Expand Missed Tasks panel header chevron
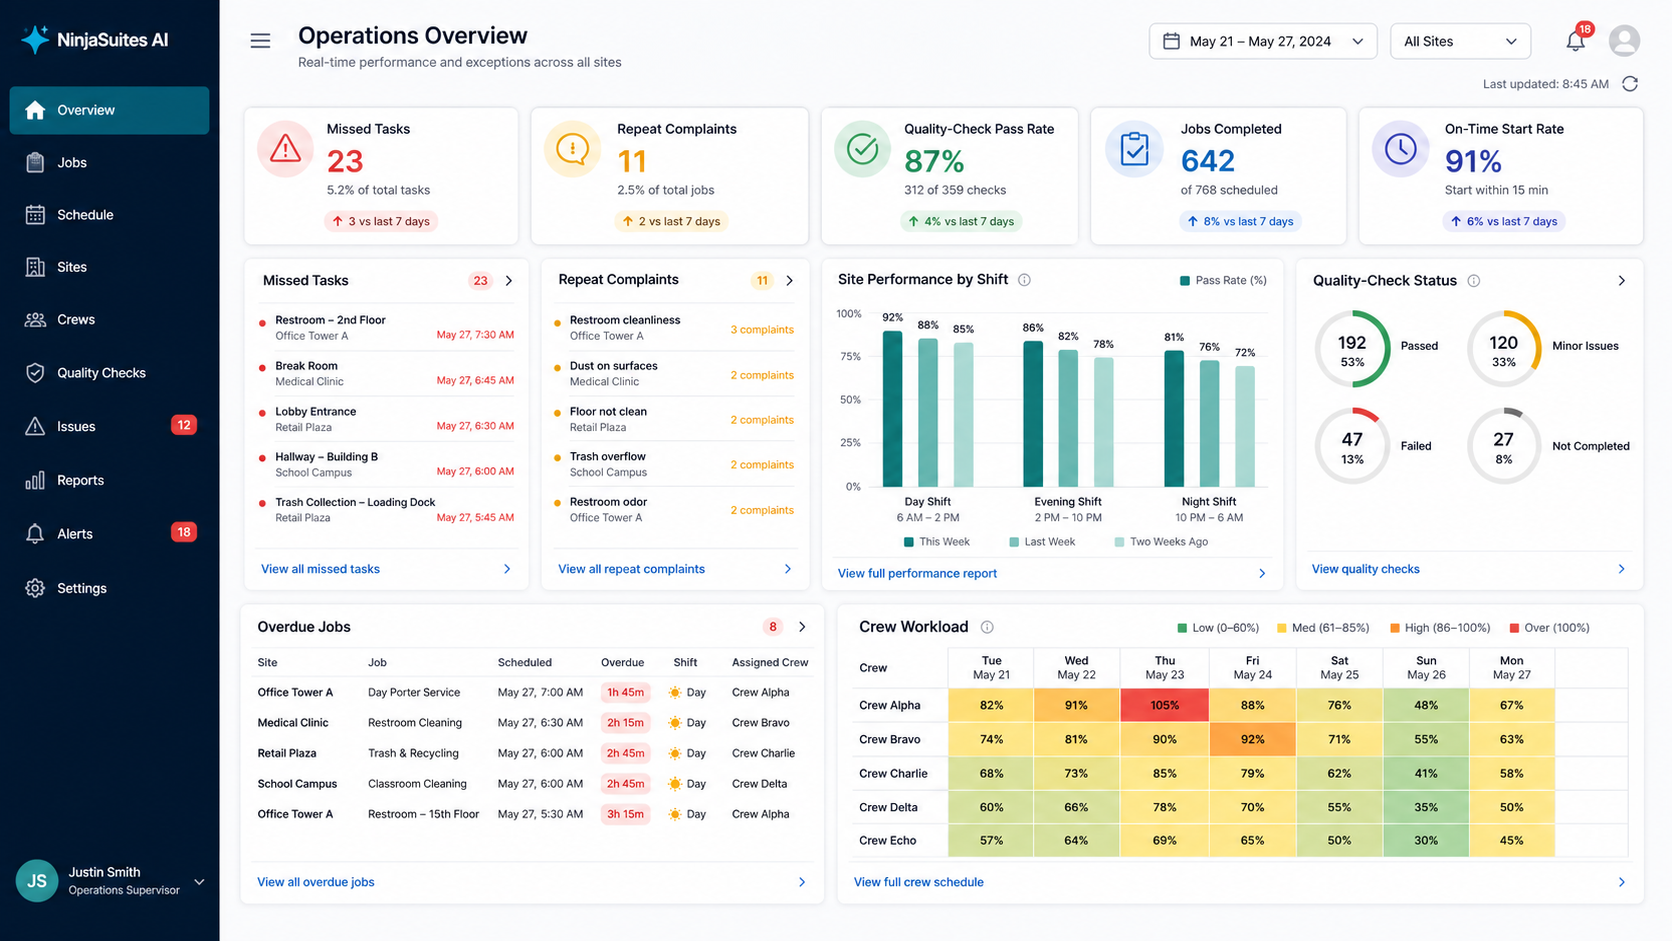 (x=509, y=281)
